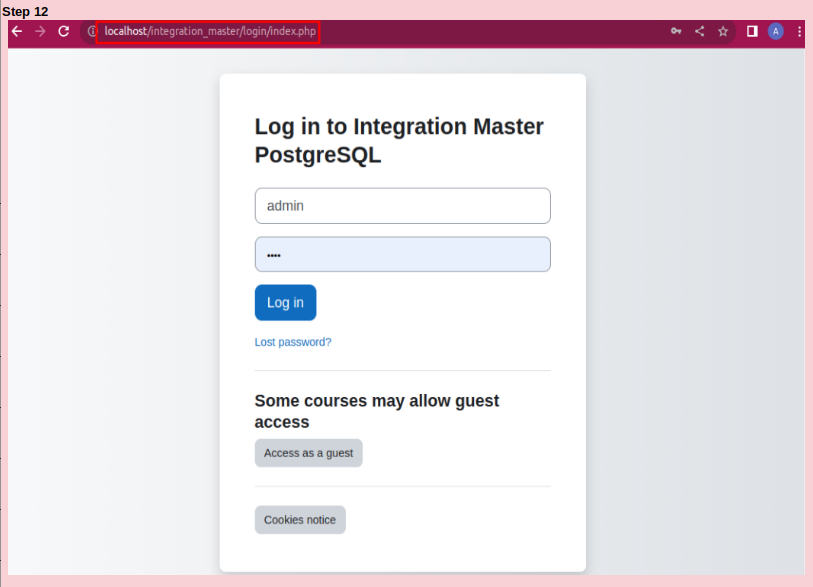Share this page via share icon

coord(699,31)
